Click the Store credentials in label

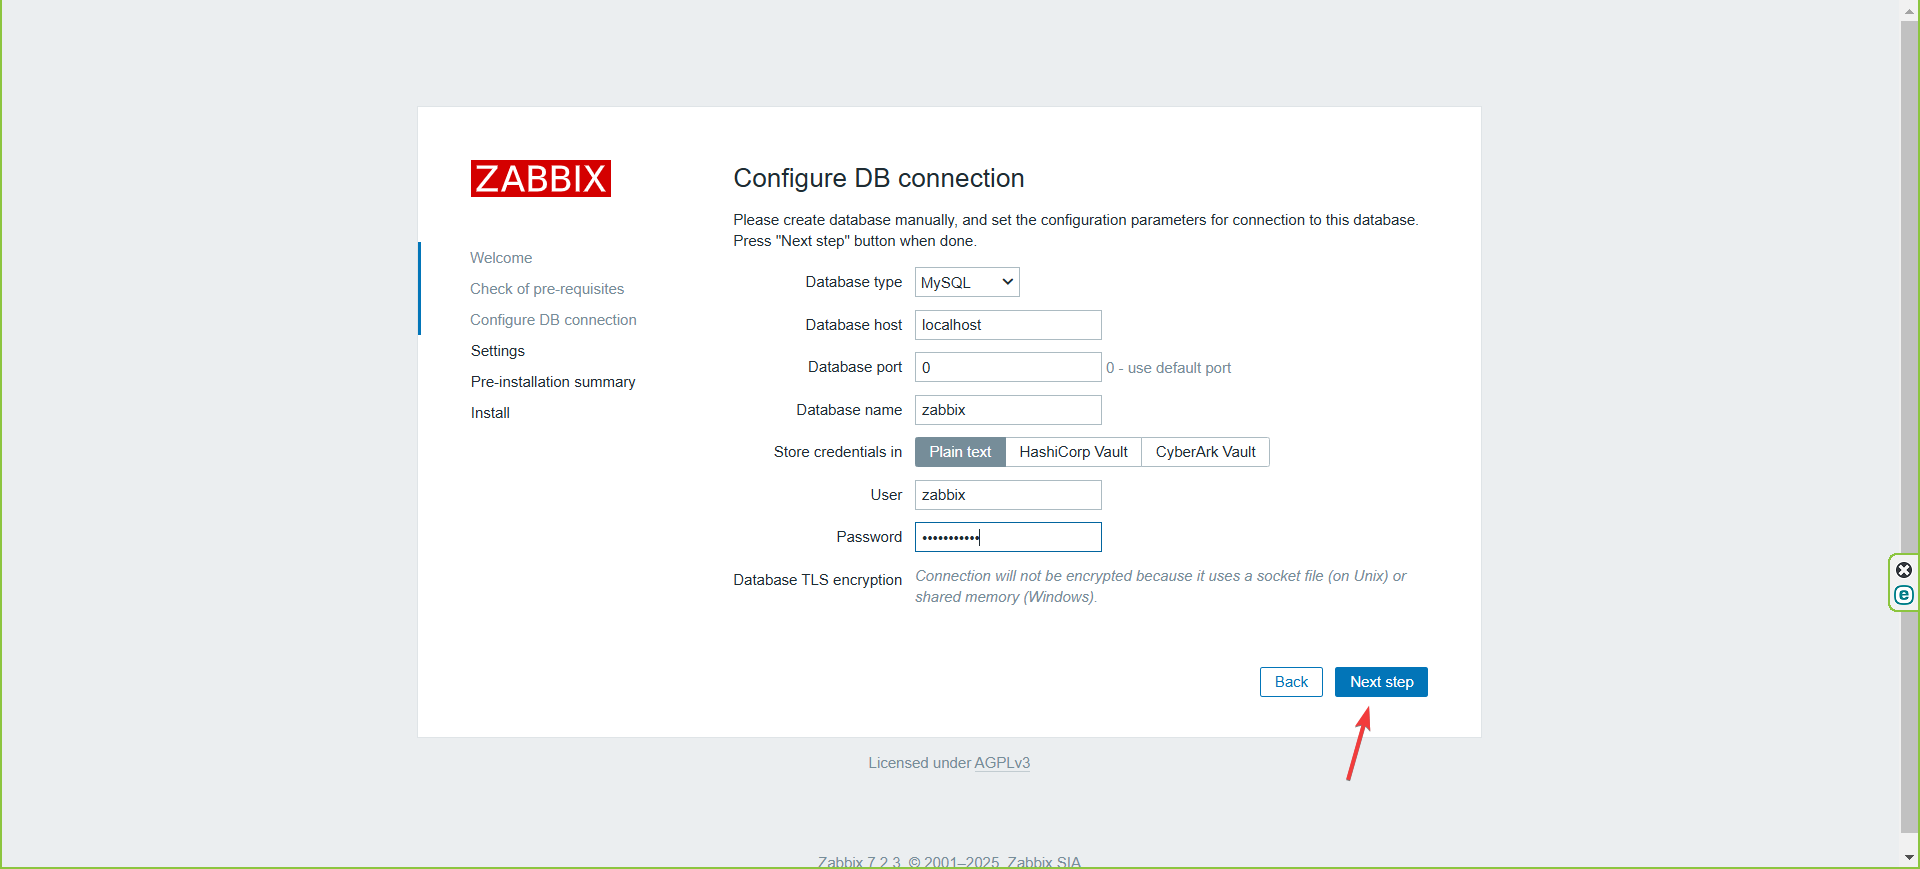838,452
